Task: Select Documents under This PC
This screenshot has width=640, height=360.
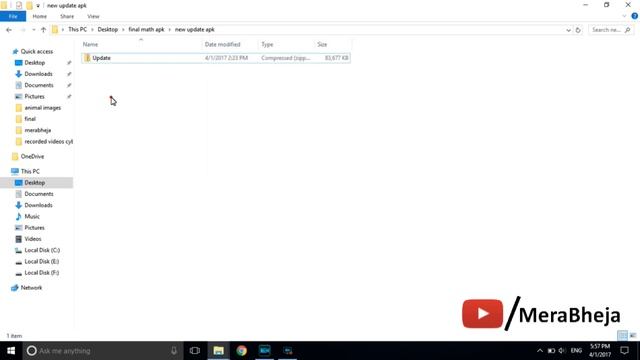Action: (39, 194)
